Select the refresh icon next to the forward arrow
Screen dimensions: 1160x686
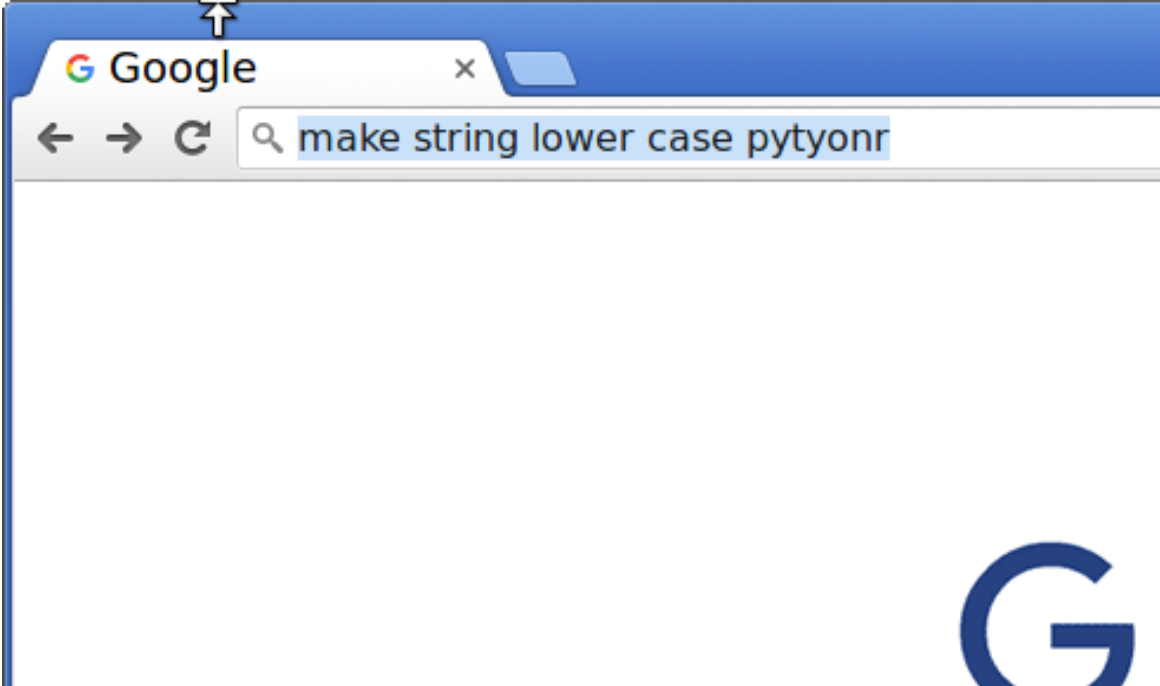[191, 137]
